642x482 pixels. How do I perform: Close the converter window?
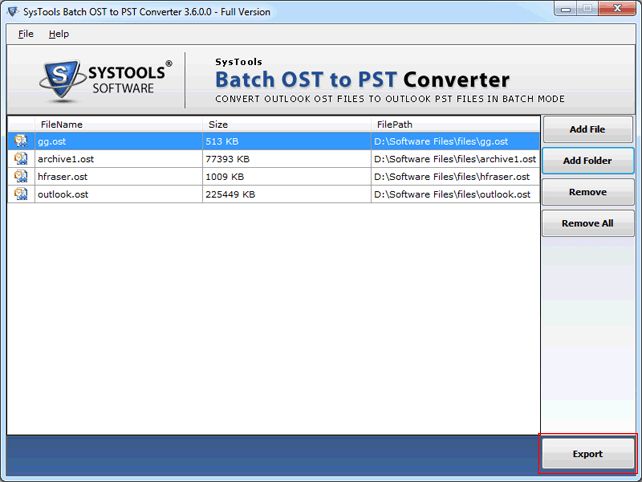tap(617, 9)
